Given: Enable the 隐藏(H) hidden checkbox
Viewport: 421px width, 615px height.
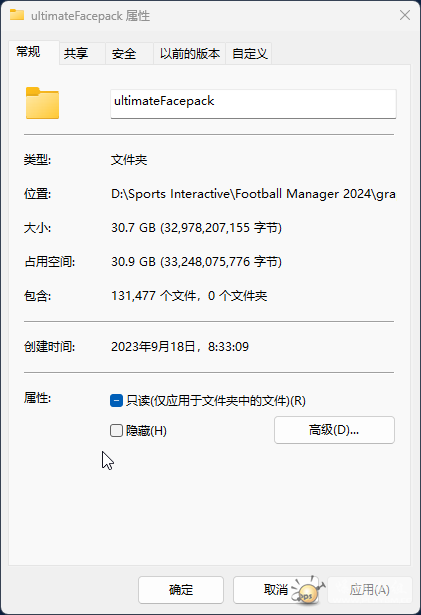Looking at the screenshot, I should [x=116, y=431].
